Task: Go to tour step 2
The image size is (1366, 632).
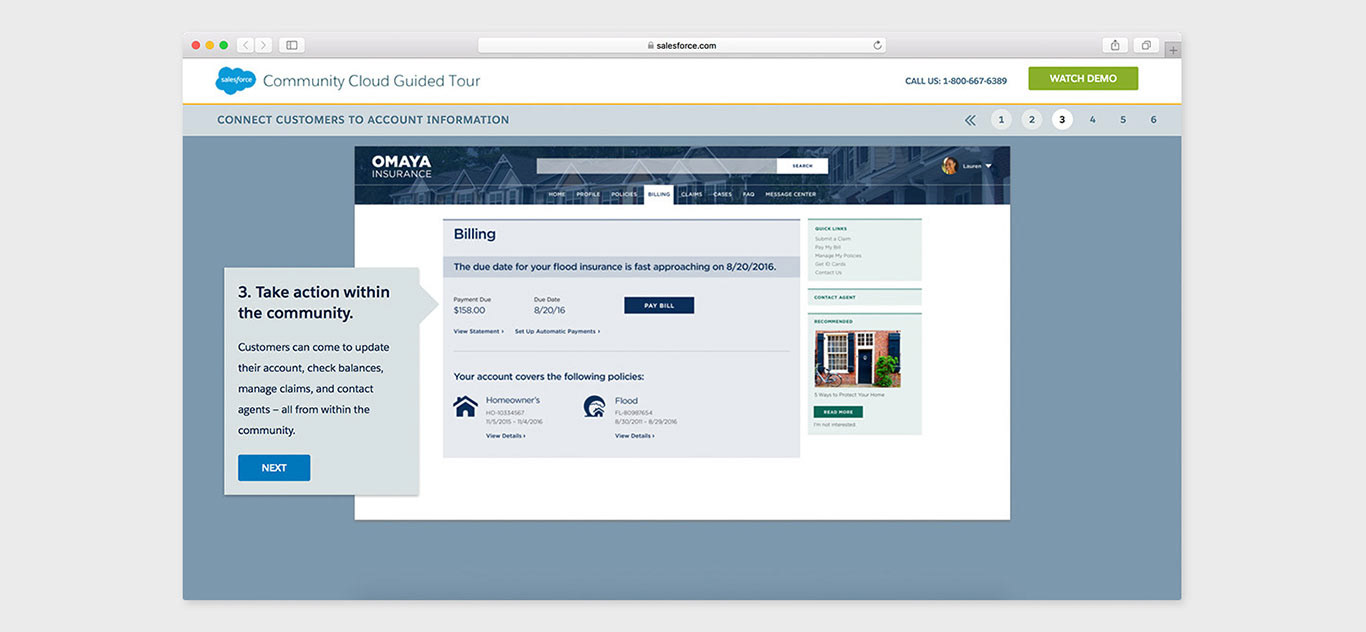Action: [1032, 120]
